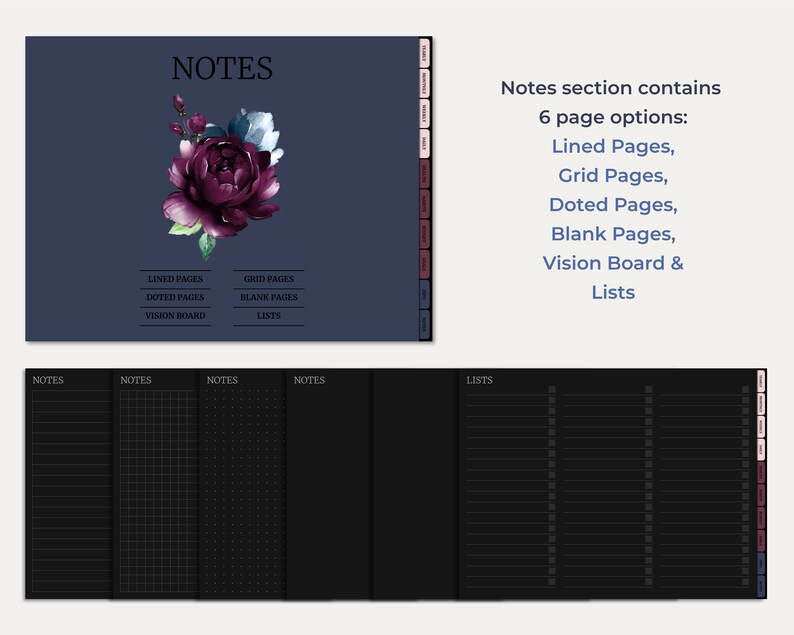Click the 'Lined Pages,' description text
Image resolution: width=794 pixels, height=635 pixels.
tap(613, 146)
